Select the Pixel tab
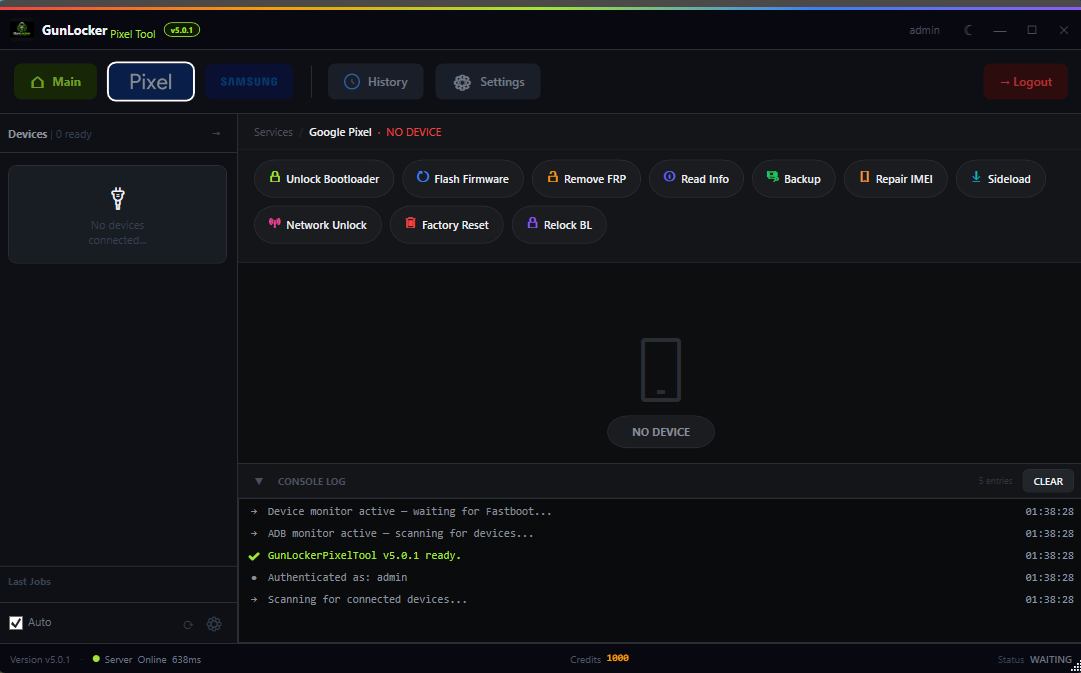Viewport: 1081px width, 673px height. pyautogui.click(x=151, y=81)
